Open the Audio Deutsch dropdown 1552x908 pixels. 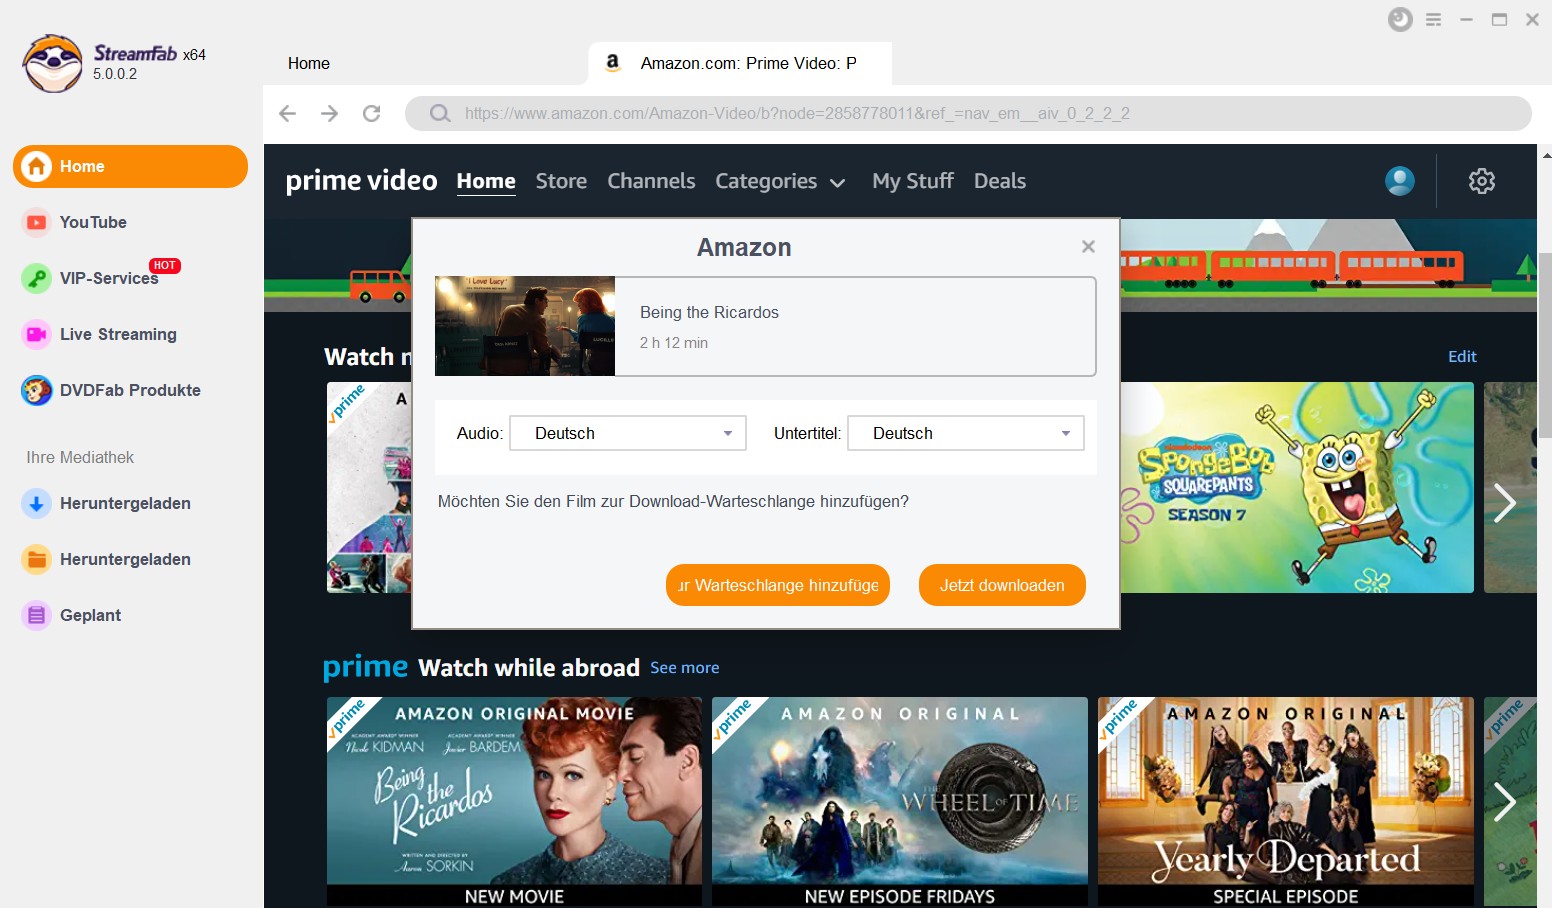[x=628, y=433]
